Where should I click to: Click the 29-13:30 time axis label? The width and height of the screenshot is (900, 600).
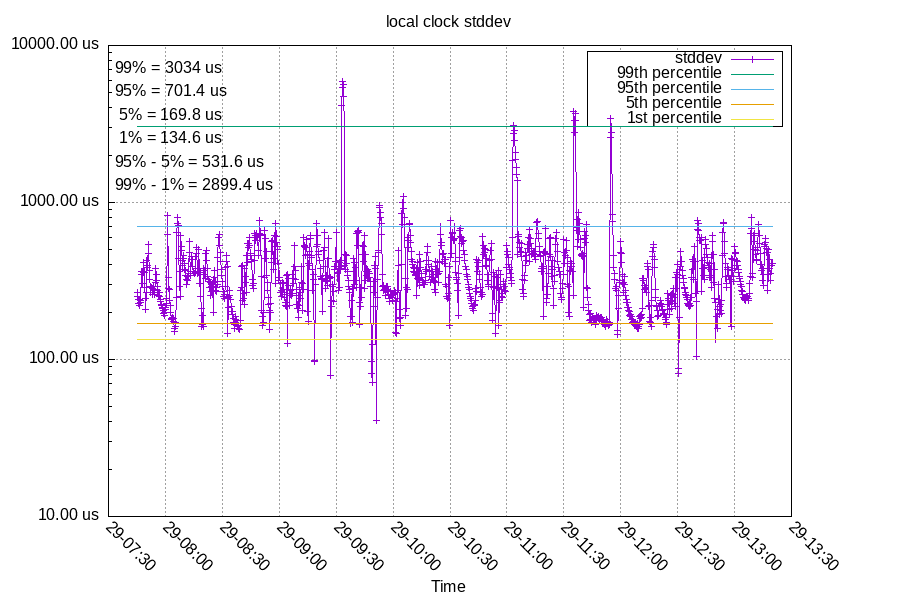[x=814, y=546]
